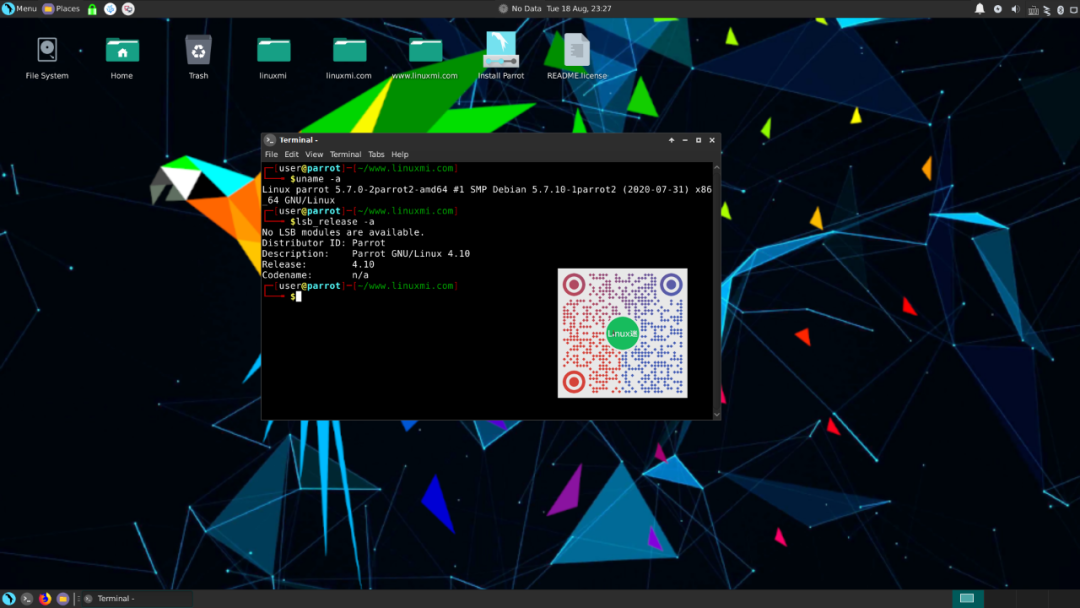Open the Help menu in terminal
This screenshot has height=608, width=1080.
400,155
